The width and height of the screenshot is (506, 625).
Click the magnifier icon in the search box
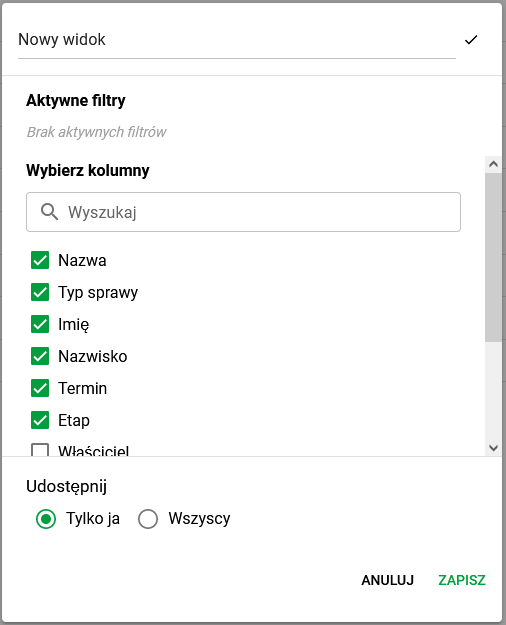pos(49,212)
